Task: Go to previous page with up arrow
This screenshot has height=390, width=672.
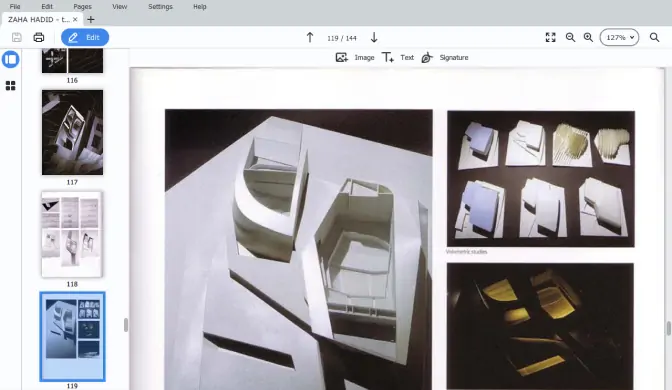Action: point(310,38)
